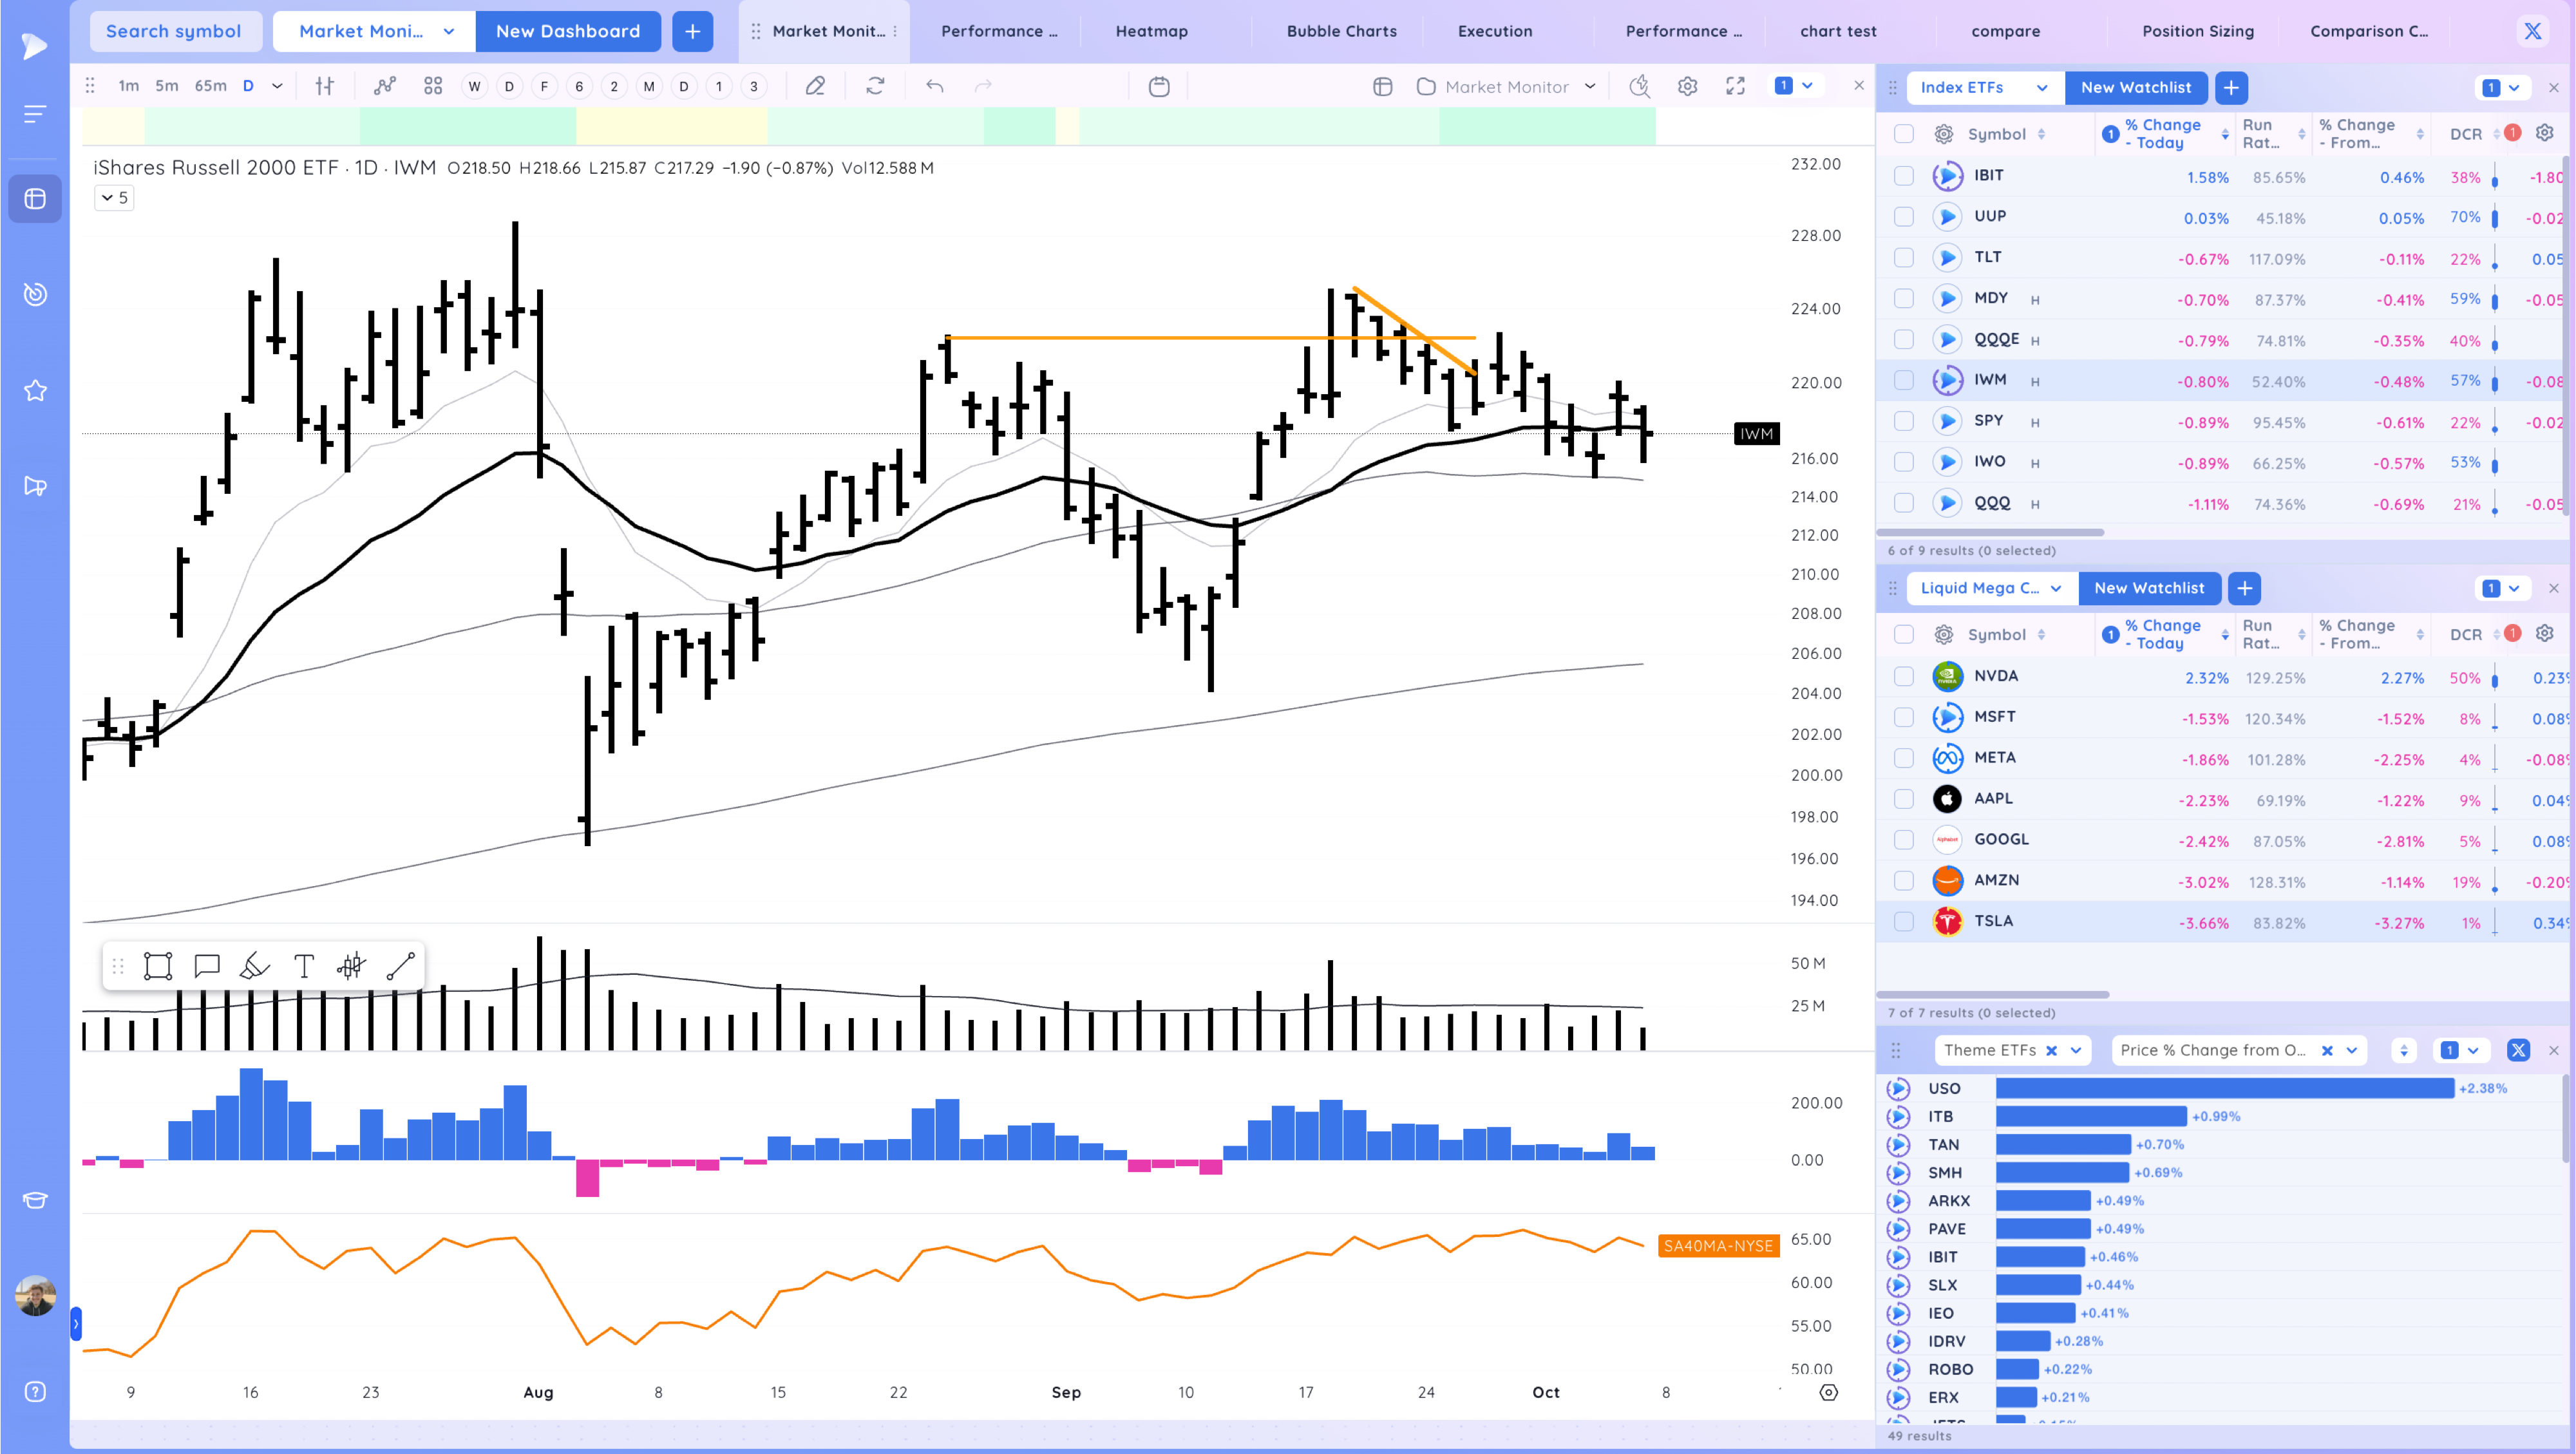Tick the NVDA watchlist checkbox
Viewport: 2576px width, 1454px height.
(1903, 677)
